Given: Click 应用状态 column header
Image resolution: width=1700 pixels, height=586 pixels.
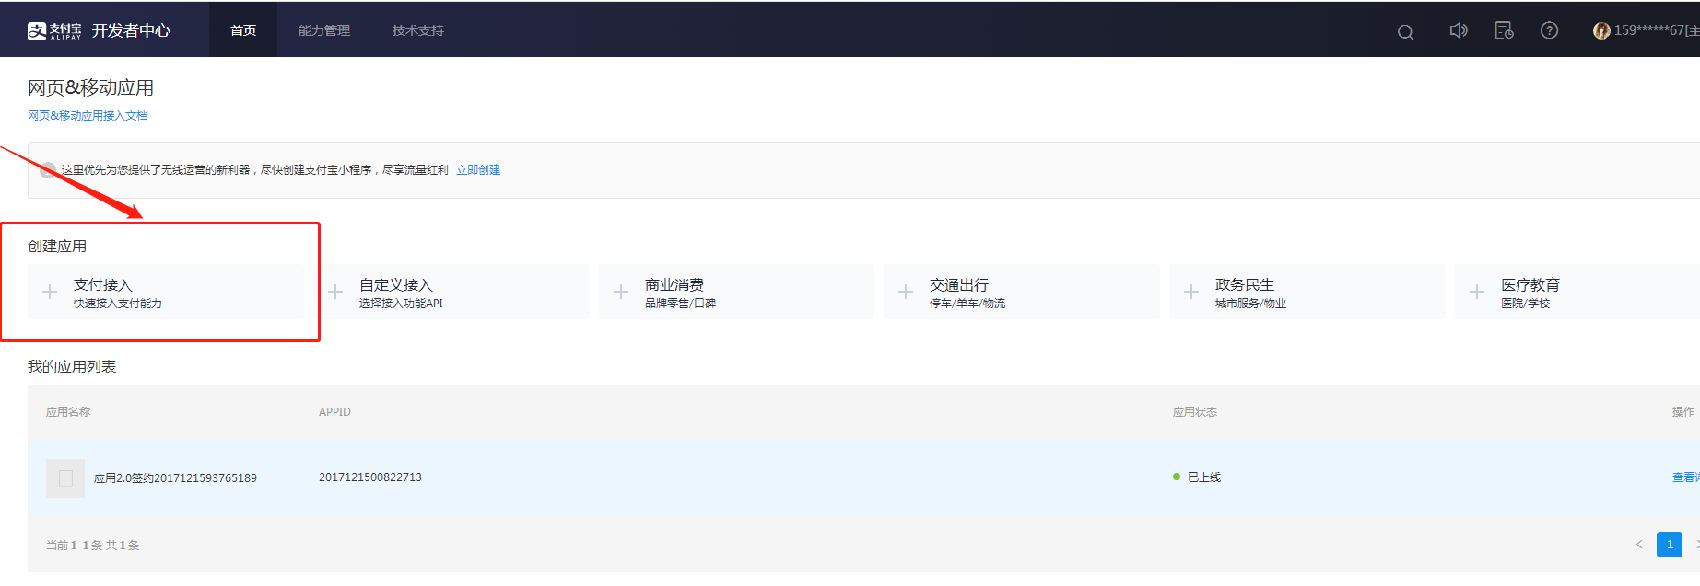Looking at the screenshot, I should [x=1195, y=412].
